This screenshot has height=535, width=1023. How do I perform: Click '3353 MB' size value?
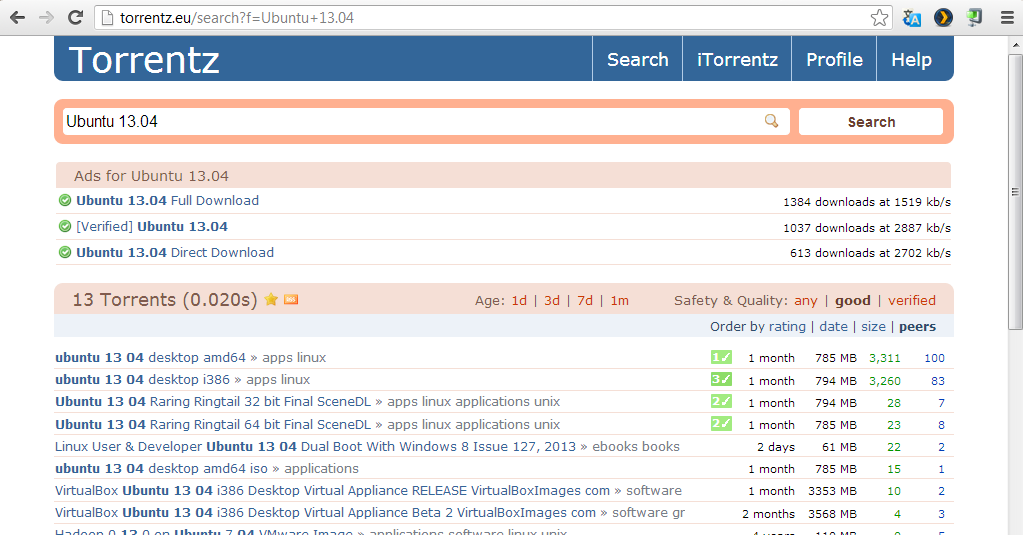(832, 491)
